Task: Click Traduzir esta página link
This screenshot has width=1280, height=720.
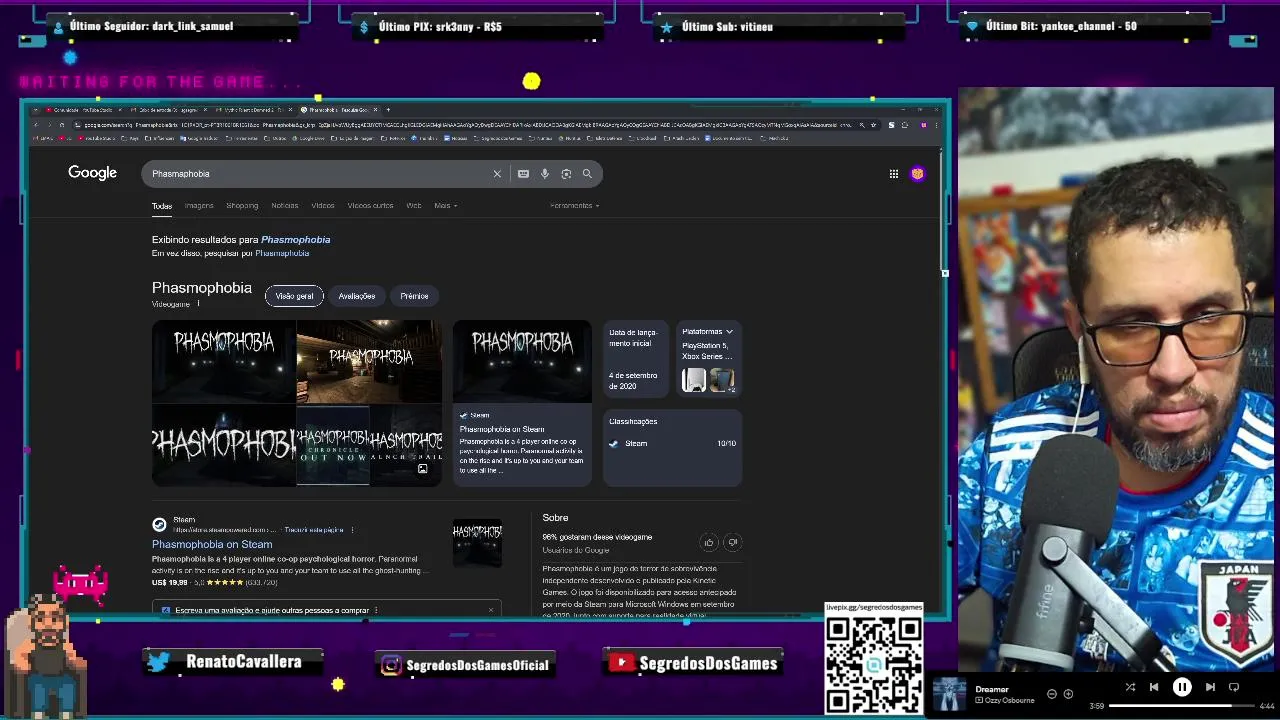Action: pos(314,530)
